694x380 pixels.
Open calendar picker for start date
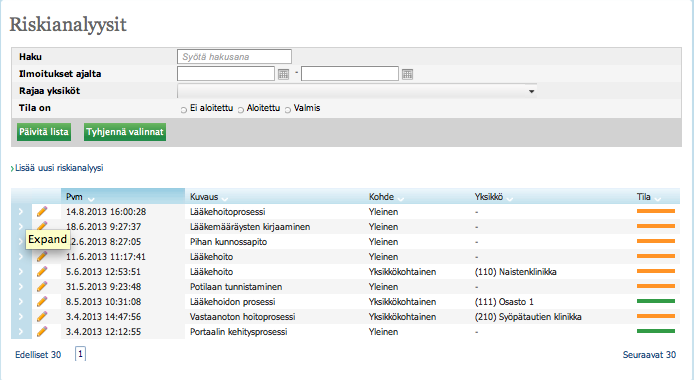[x=283, y=74]
